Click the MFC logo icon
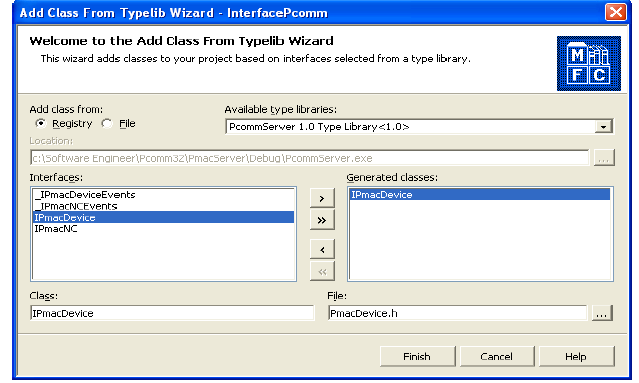The image size is (639, 383). point(588,64)
